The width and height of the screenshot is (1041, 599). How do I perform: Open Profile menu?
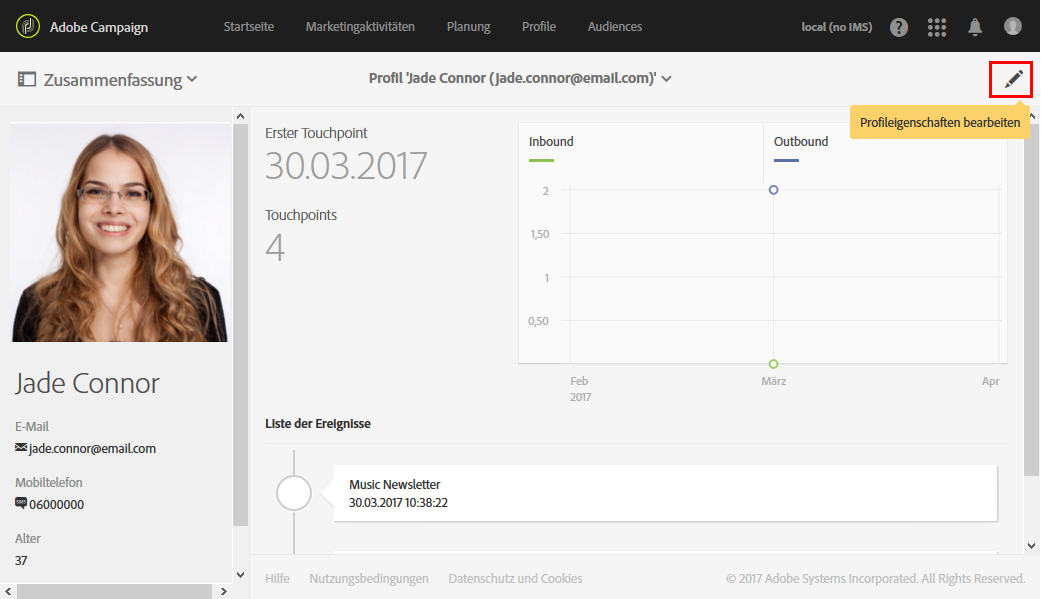pyautogui.click(x=538, y=27)
